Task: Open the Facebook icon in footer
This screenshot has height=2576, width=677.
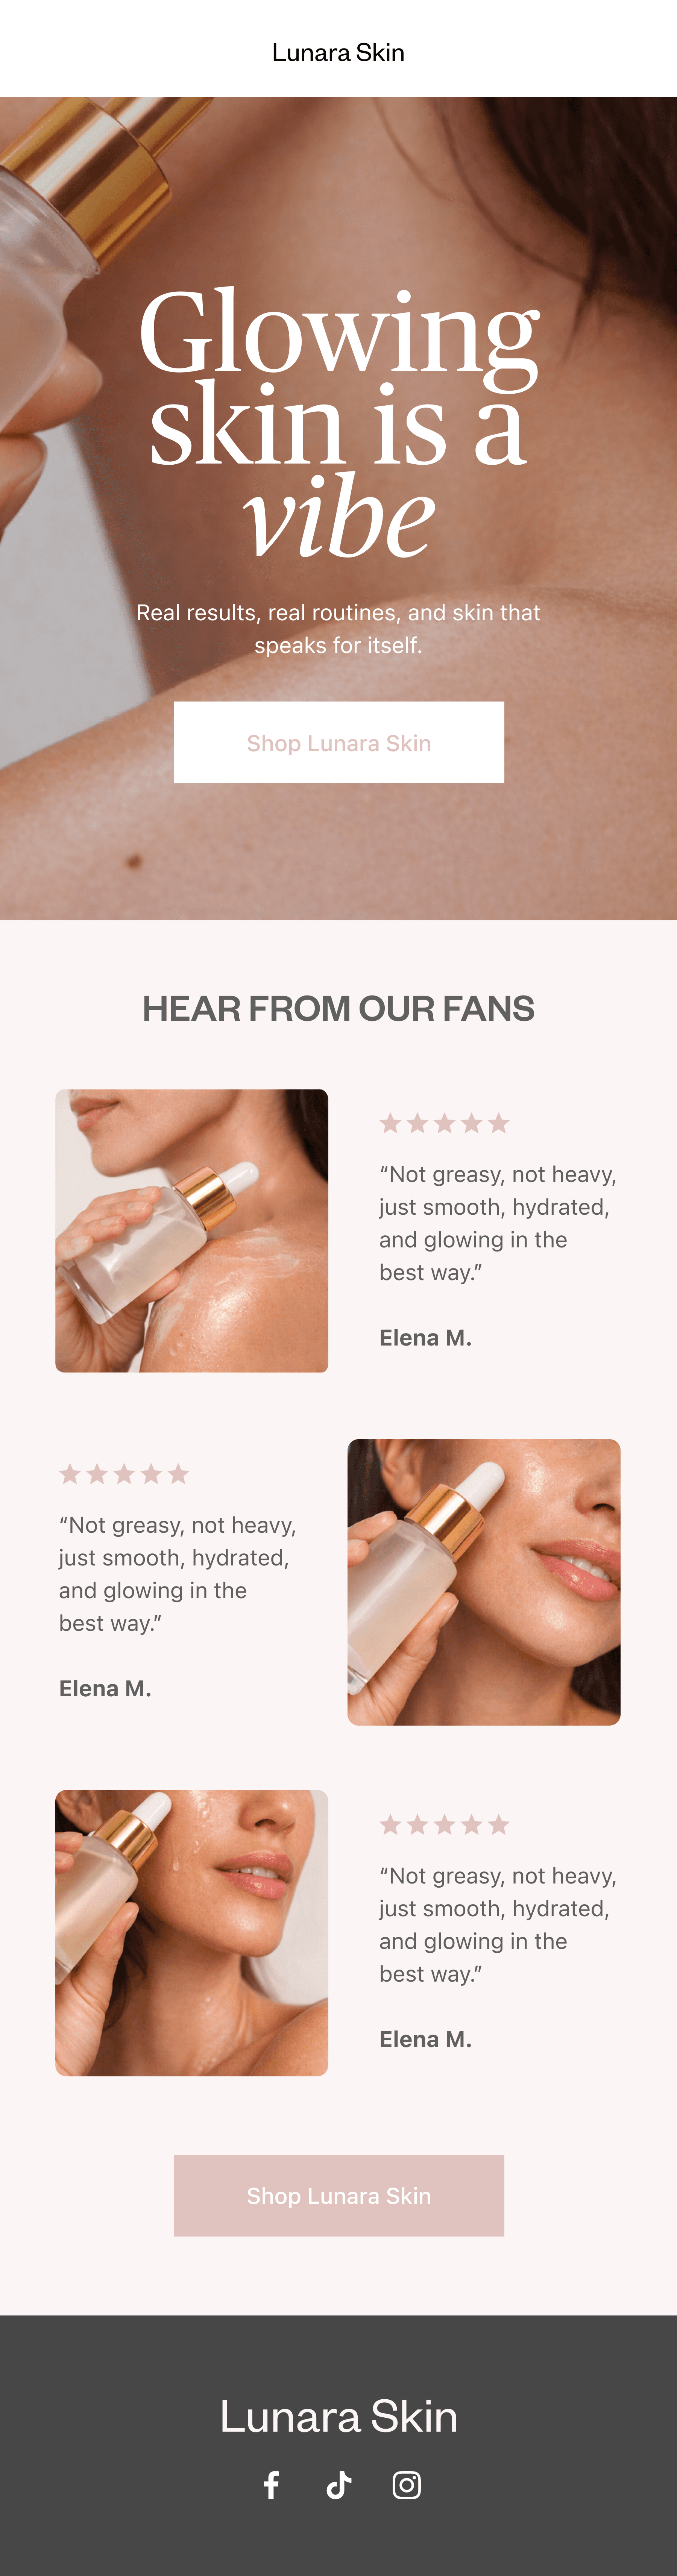Action: tap(271, 2485)
